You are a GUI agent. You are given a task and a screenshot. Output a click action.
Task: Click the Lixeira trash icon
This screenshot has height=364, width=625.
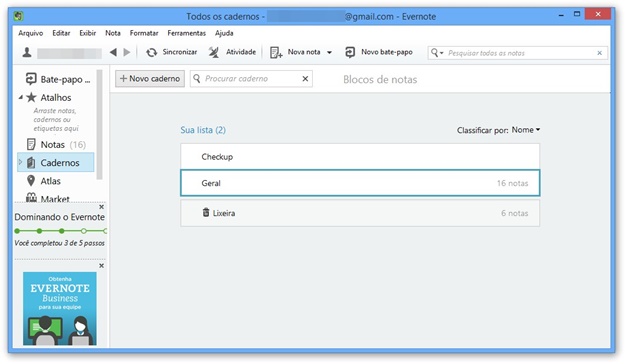[206, 212]
